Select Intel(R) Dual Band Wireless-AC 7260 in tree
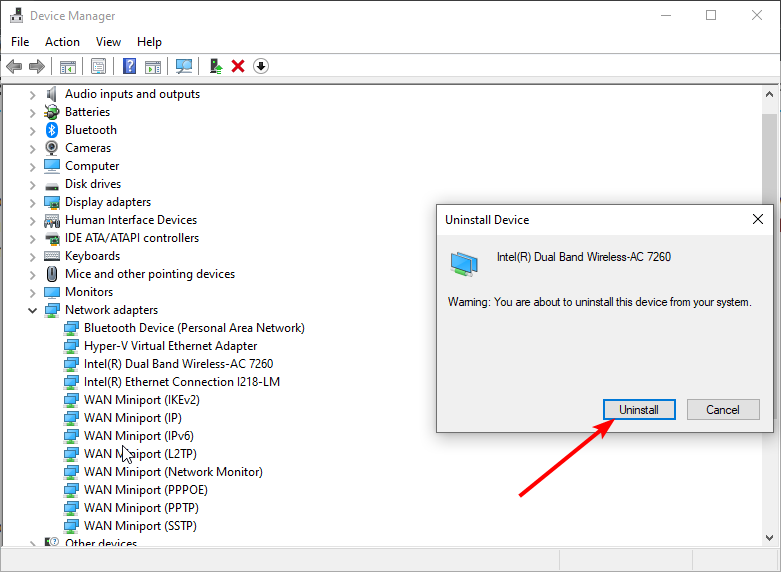 [178, 364]
